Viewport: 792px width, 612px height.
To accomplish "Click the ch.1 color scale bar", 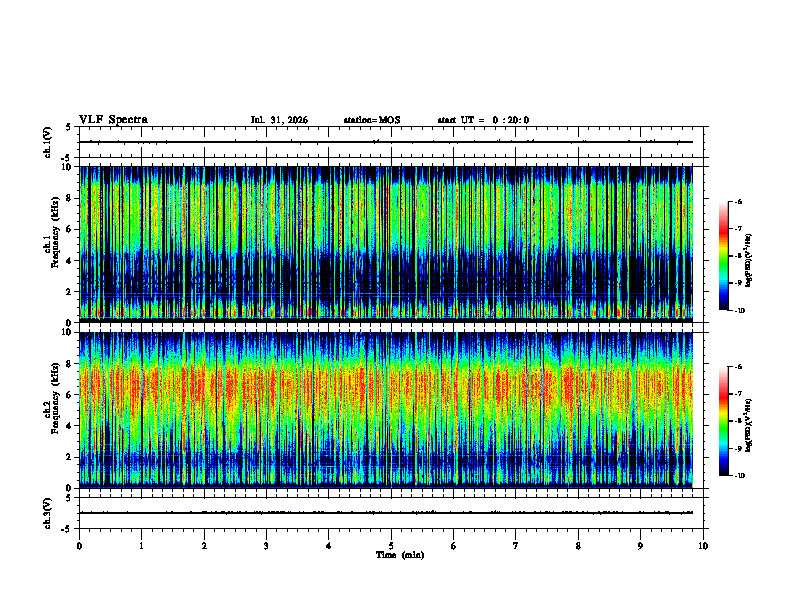I will (723, 256).
